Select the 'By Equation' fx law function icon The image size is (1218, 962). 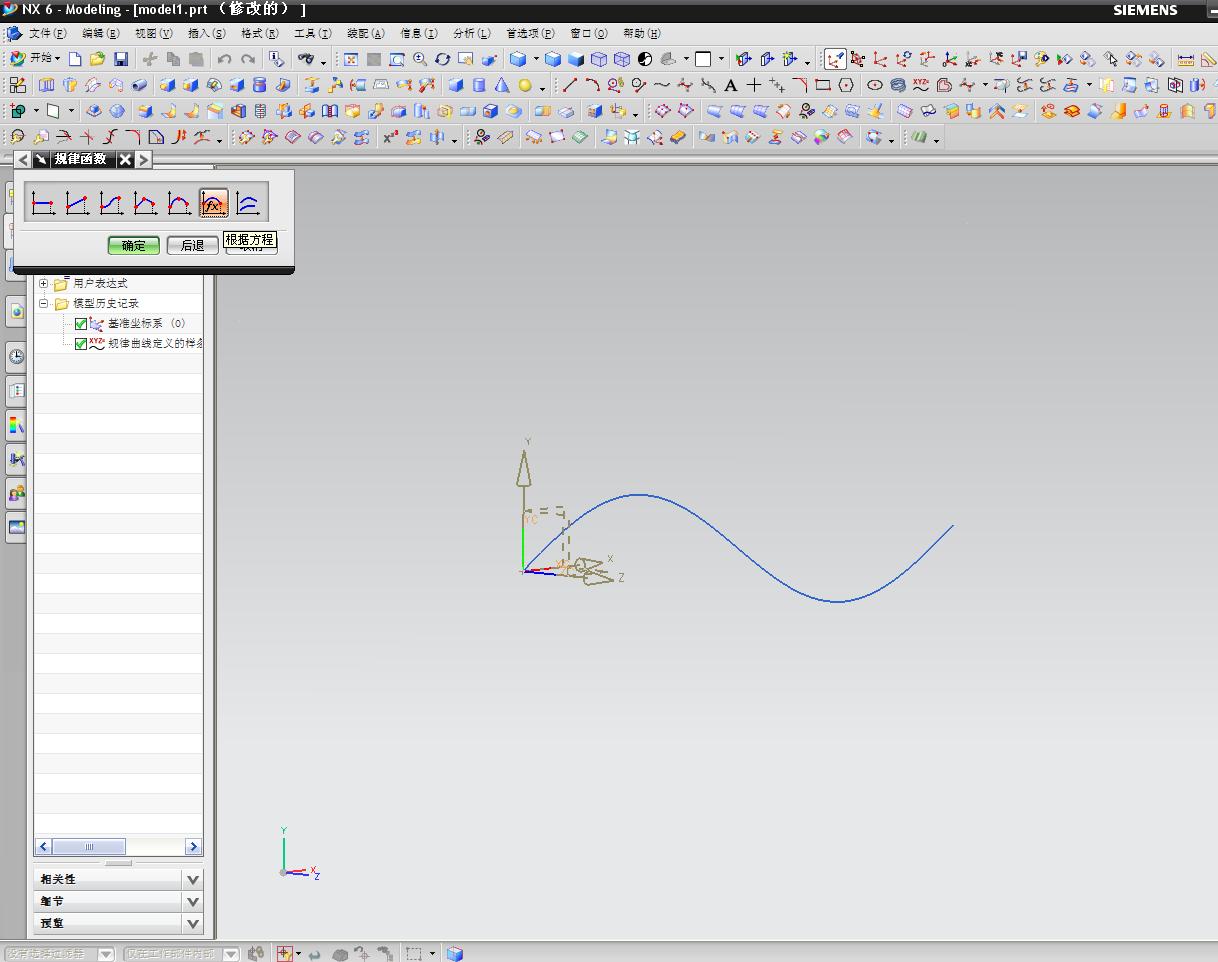[x=213, y=204]
